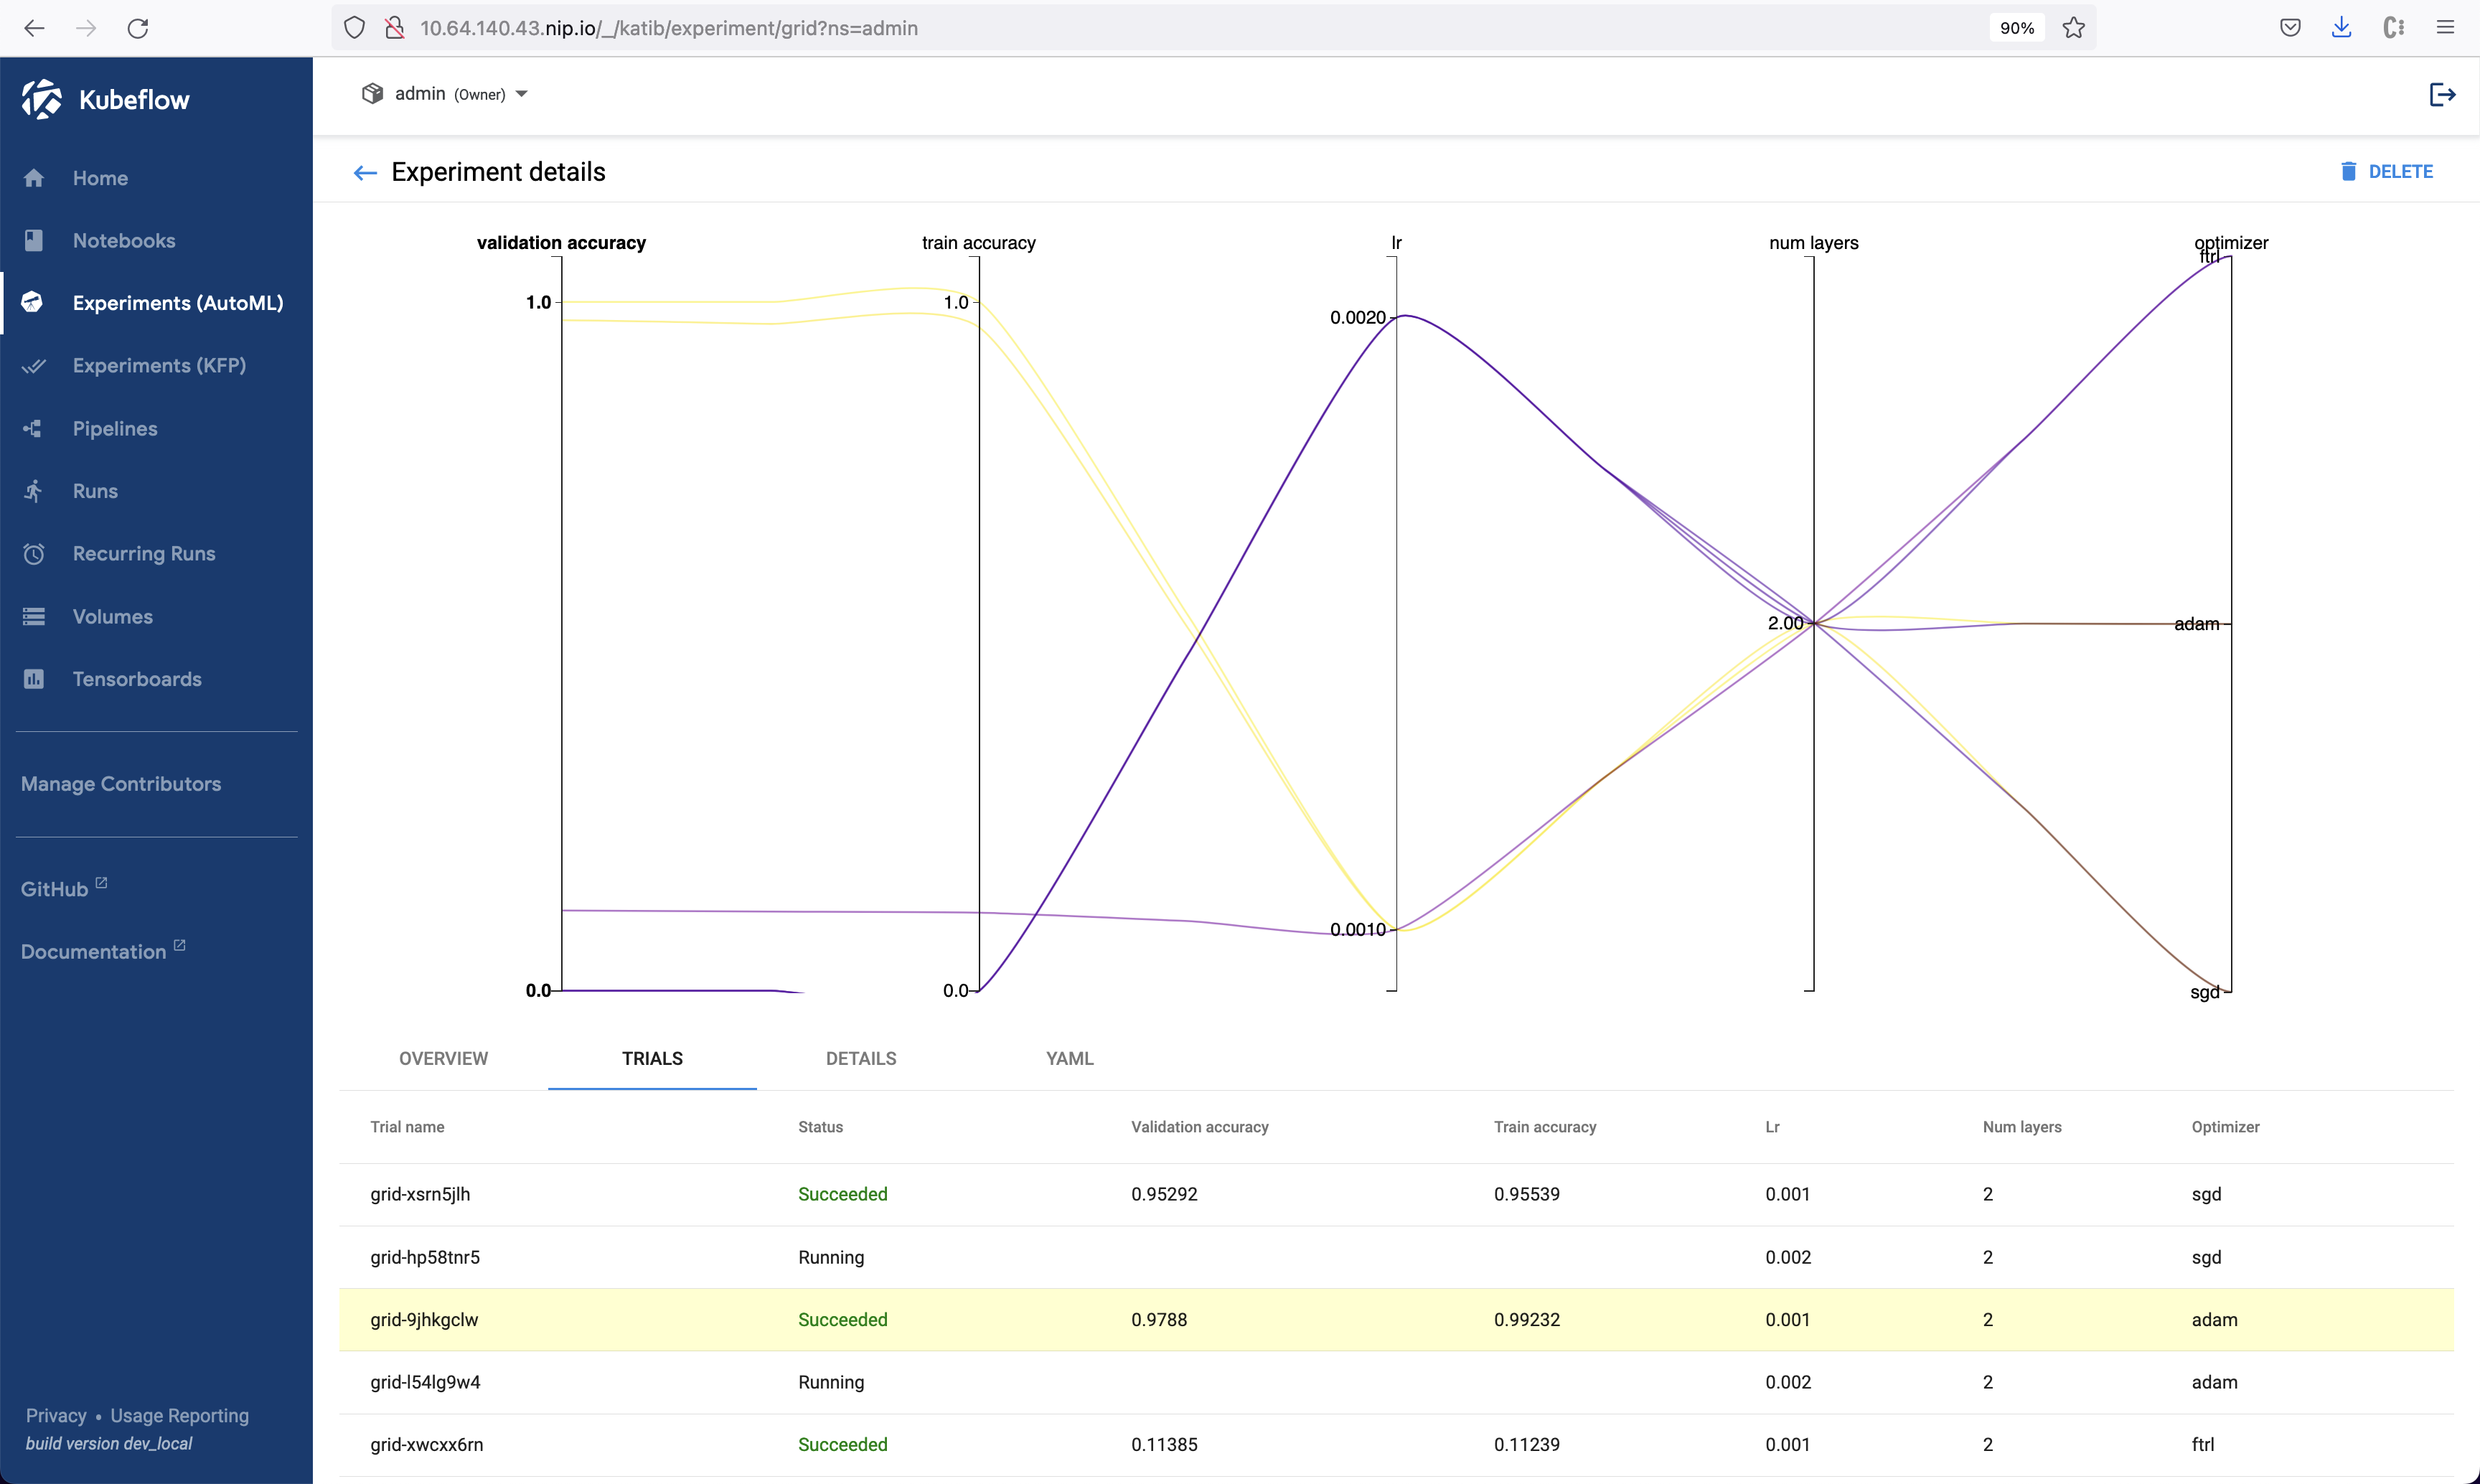The width and height of the screenshot is (2480, 1484).
Task: Select the grid-9jhkgclw trial row
Action: (424, 1320)
